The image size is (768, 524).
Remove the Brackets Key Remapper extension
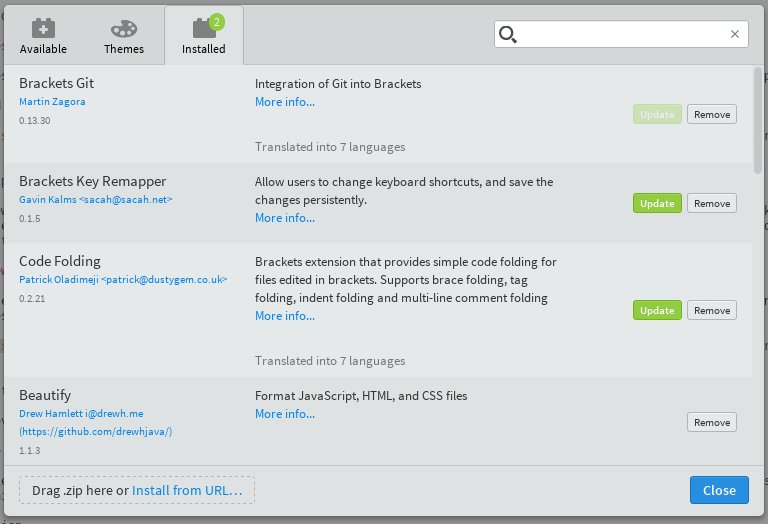click(x=712, y=203)
